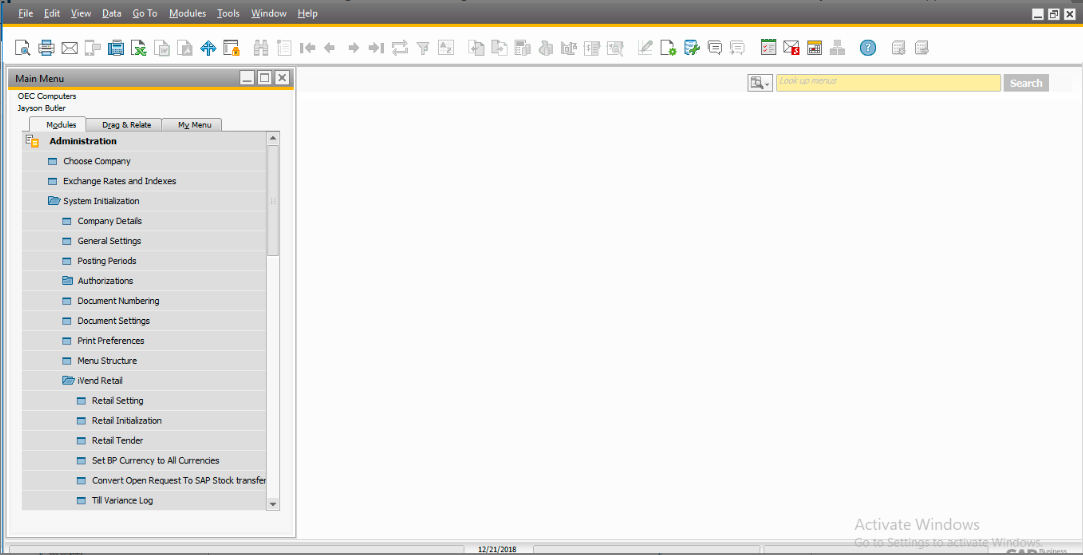Click the Volume and Weight scale icon
Image resolution: width=1083 pixels, height=555 pixels.
pos(569,48)
